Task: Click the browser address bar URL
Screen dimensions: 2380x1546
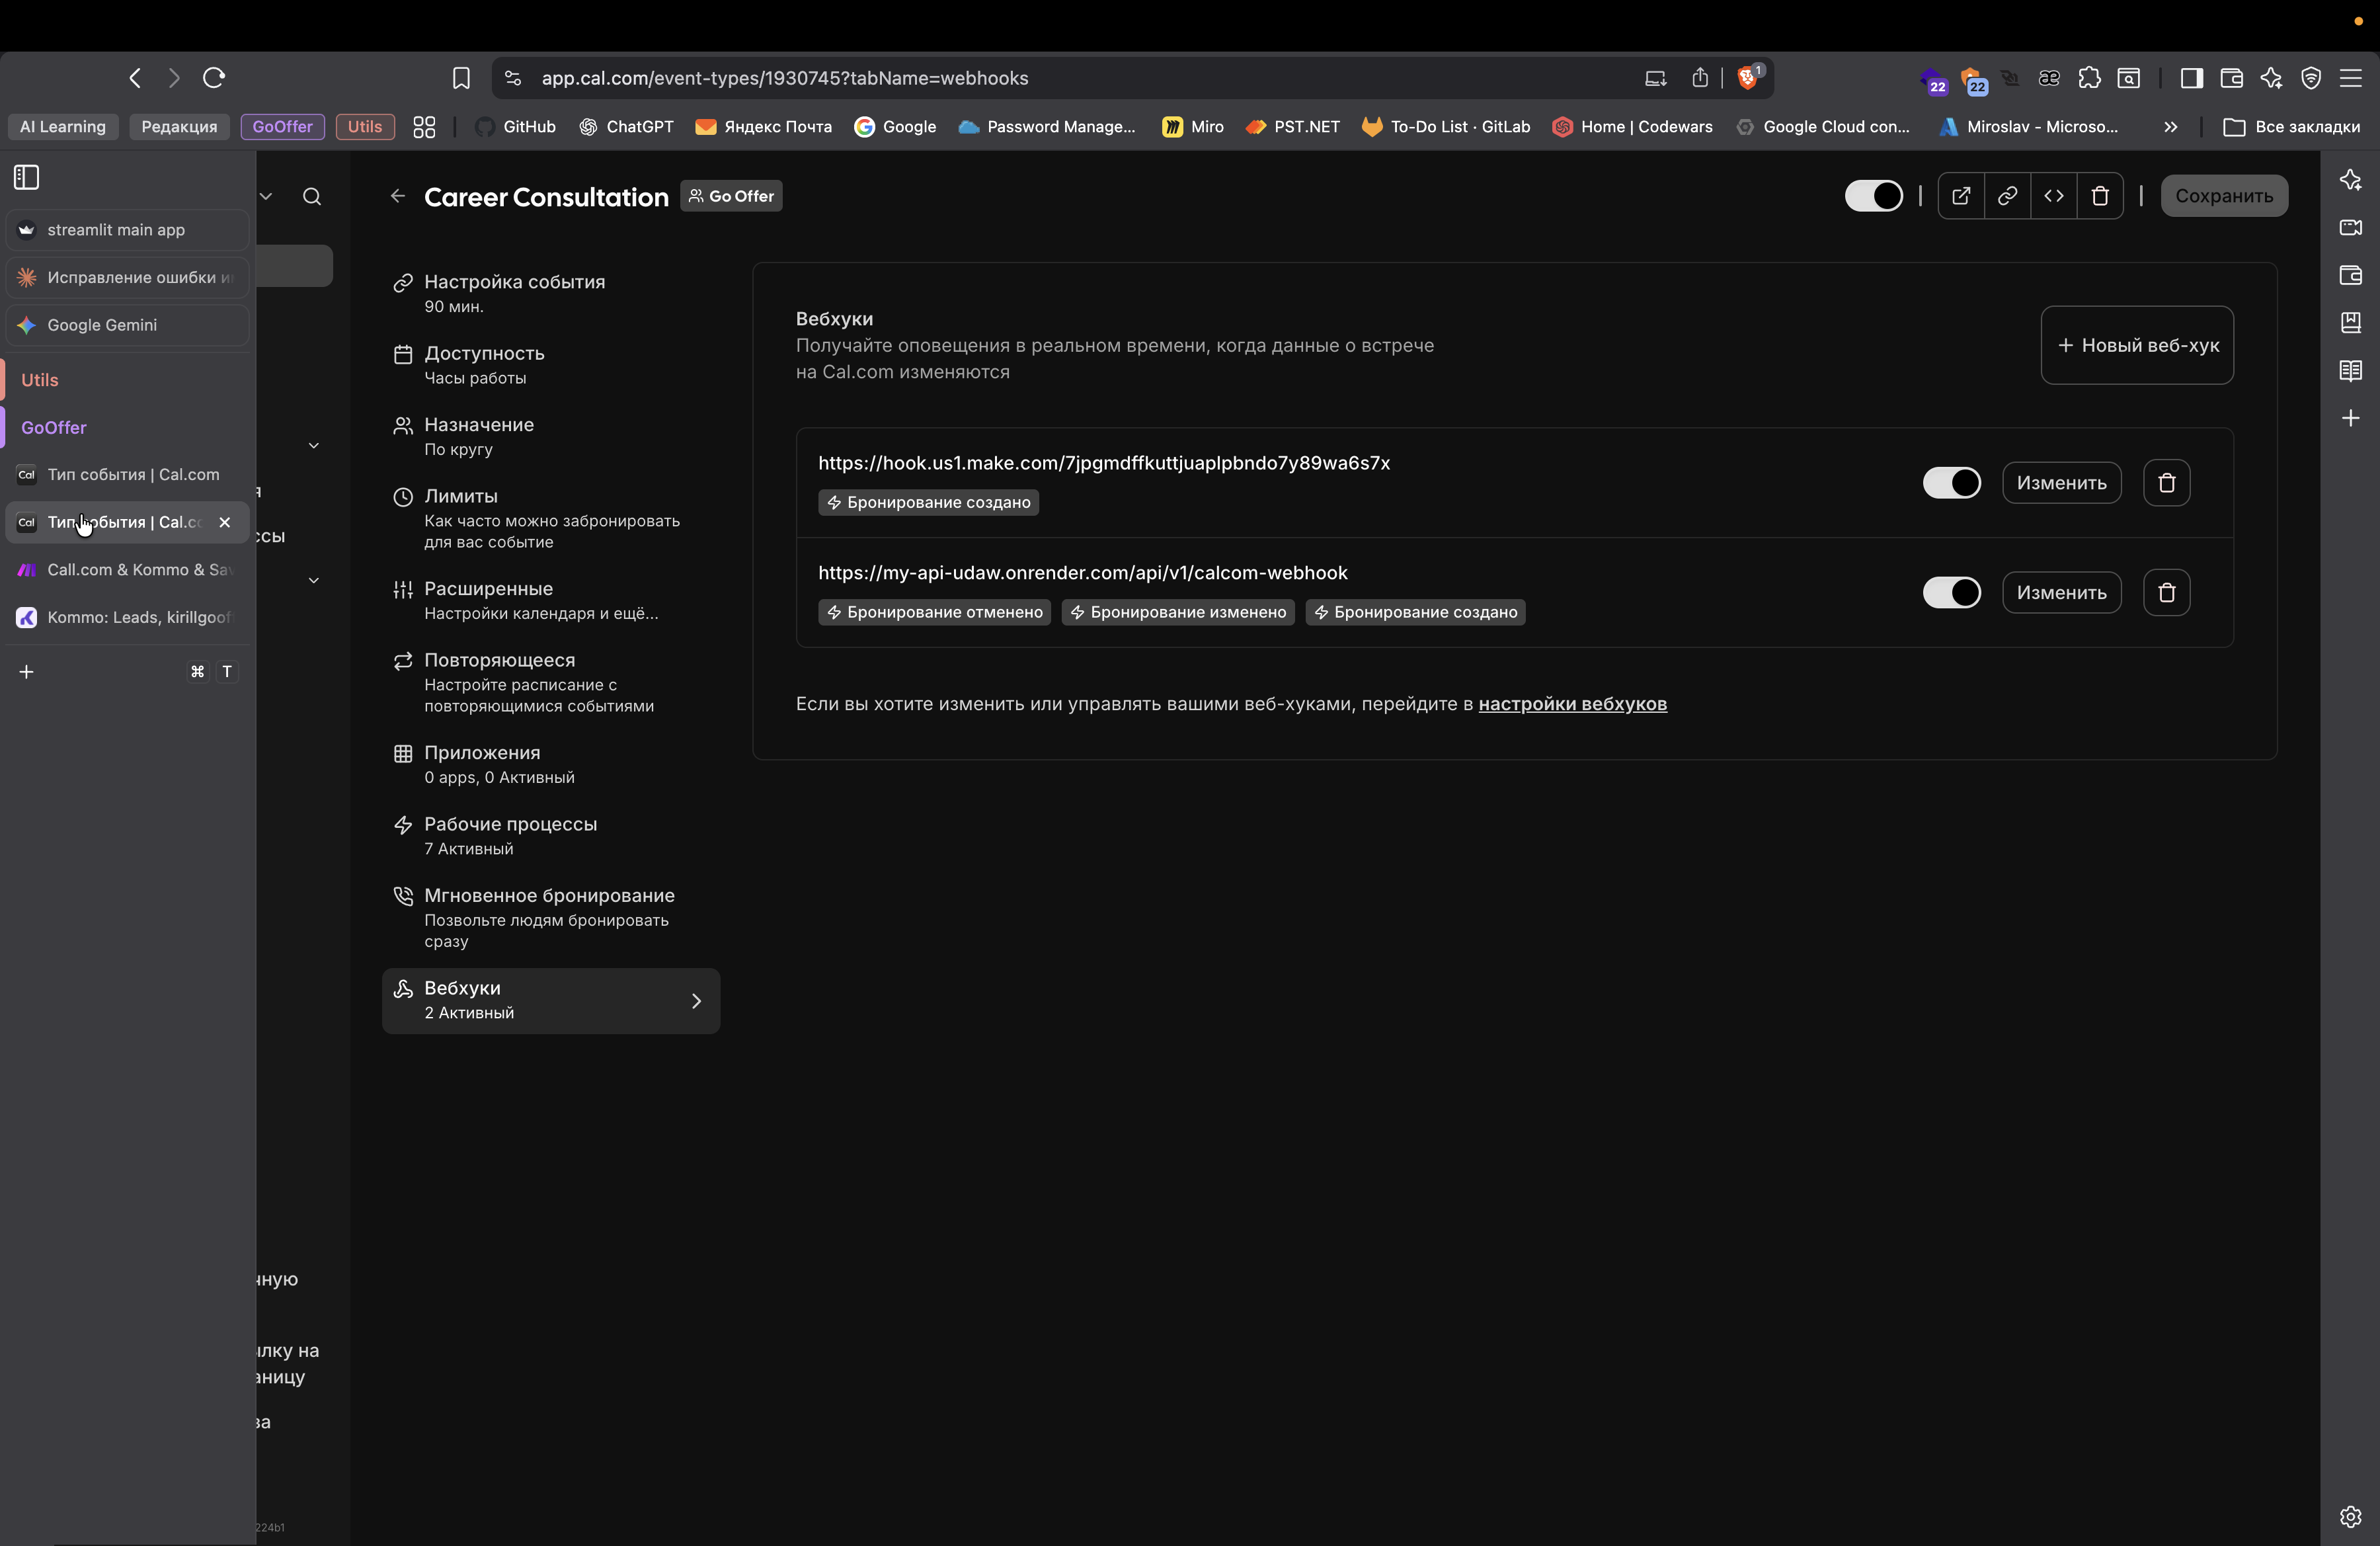Action: click(x=785, y=78)
